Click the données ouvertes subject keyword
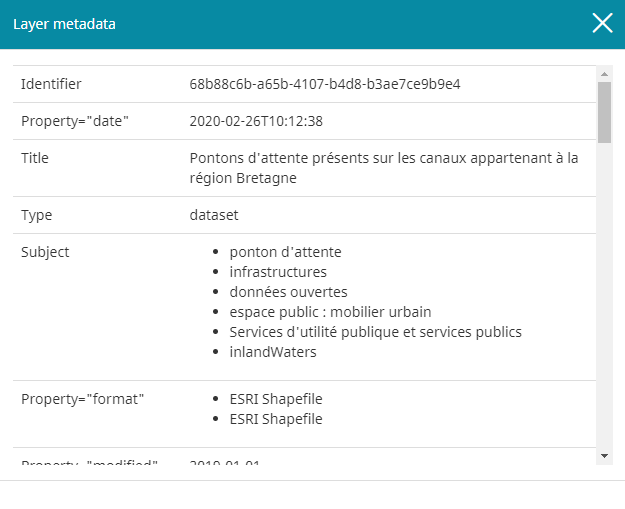 point(288,292)
